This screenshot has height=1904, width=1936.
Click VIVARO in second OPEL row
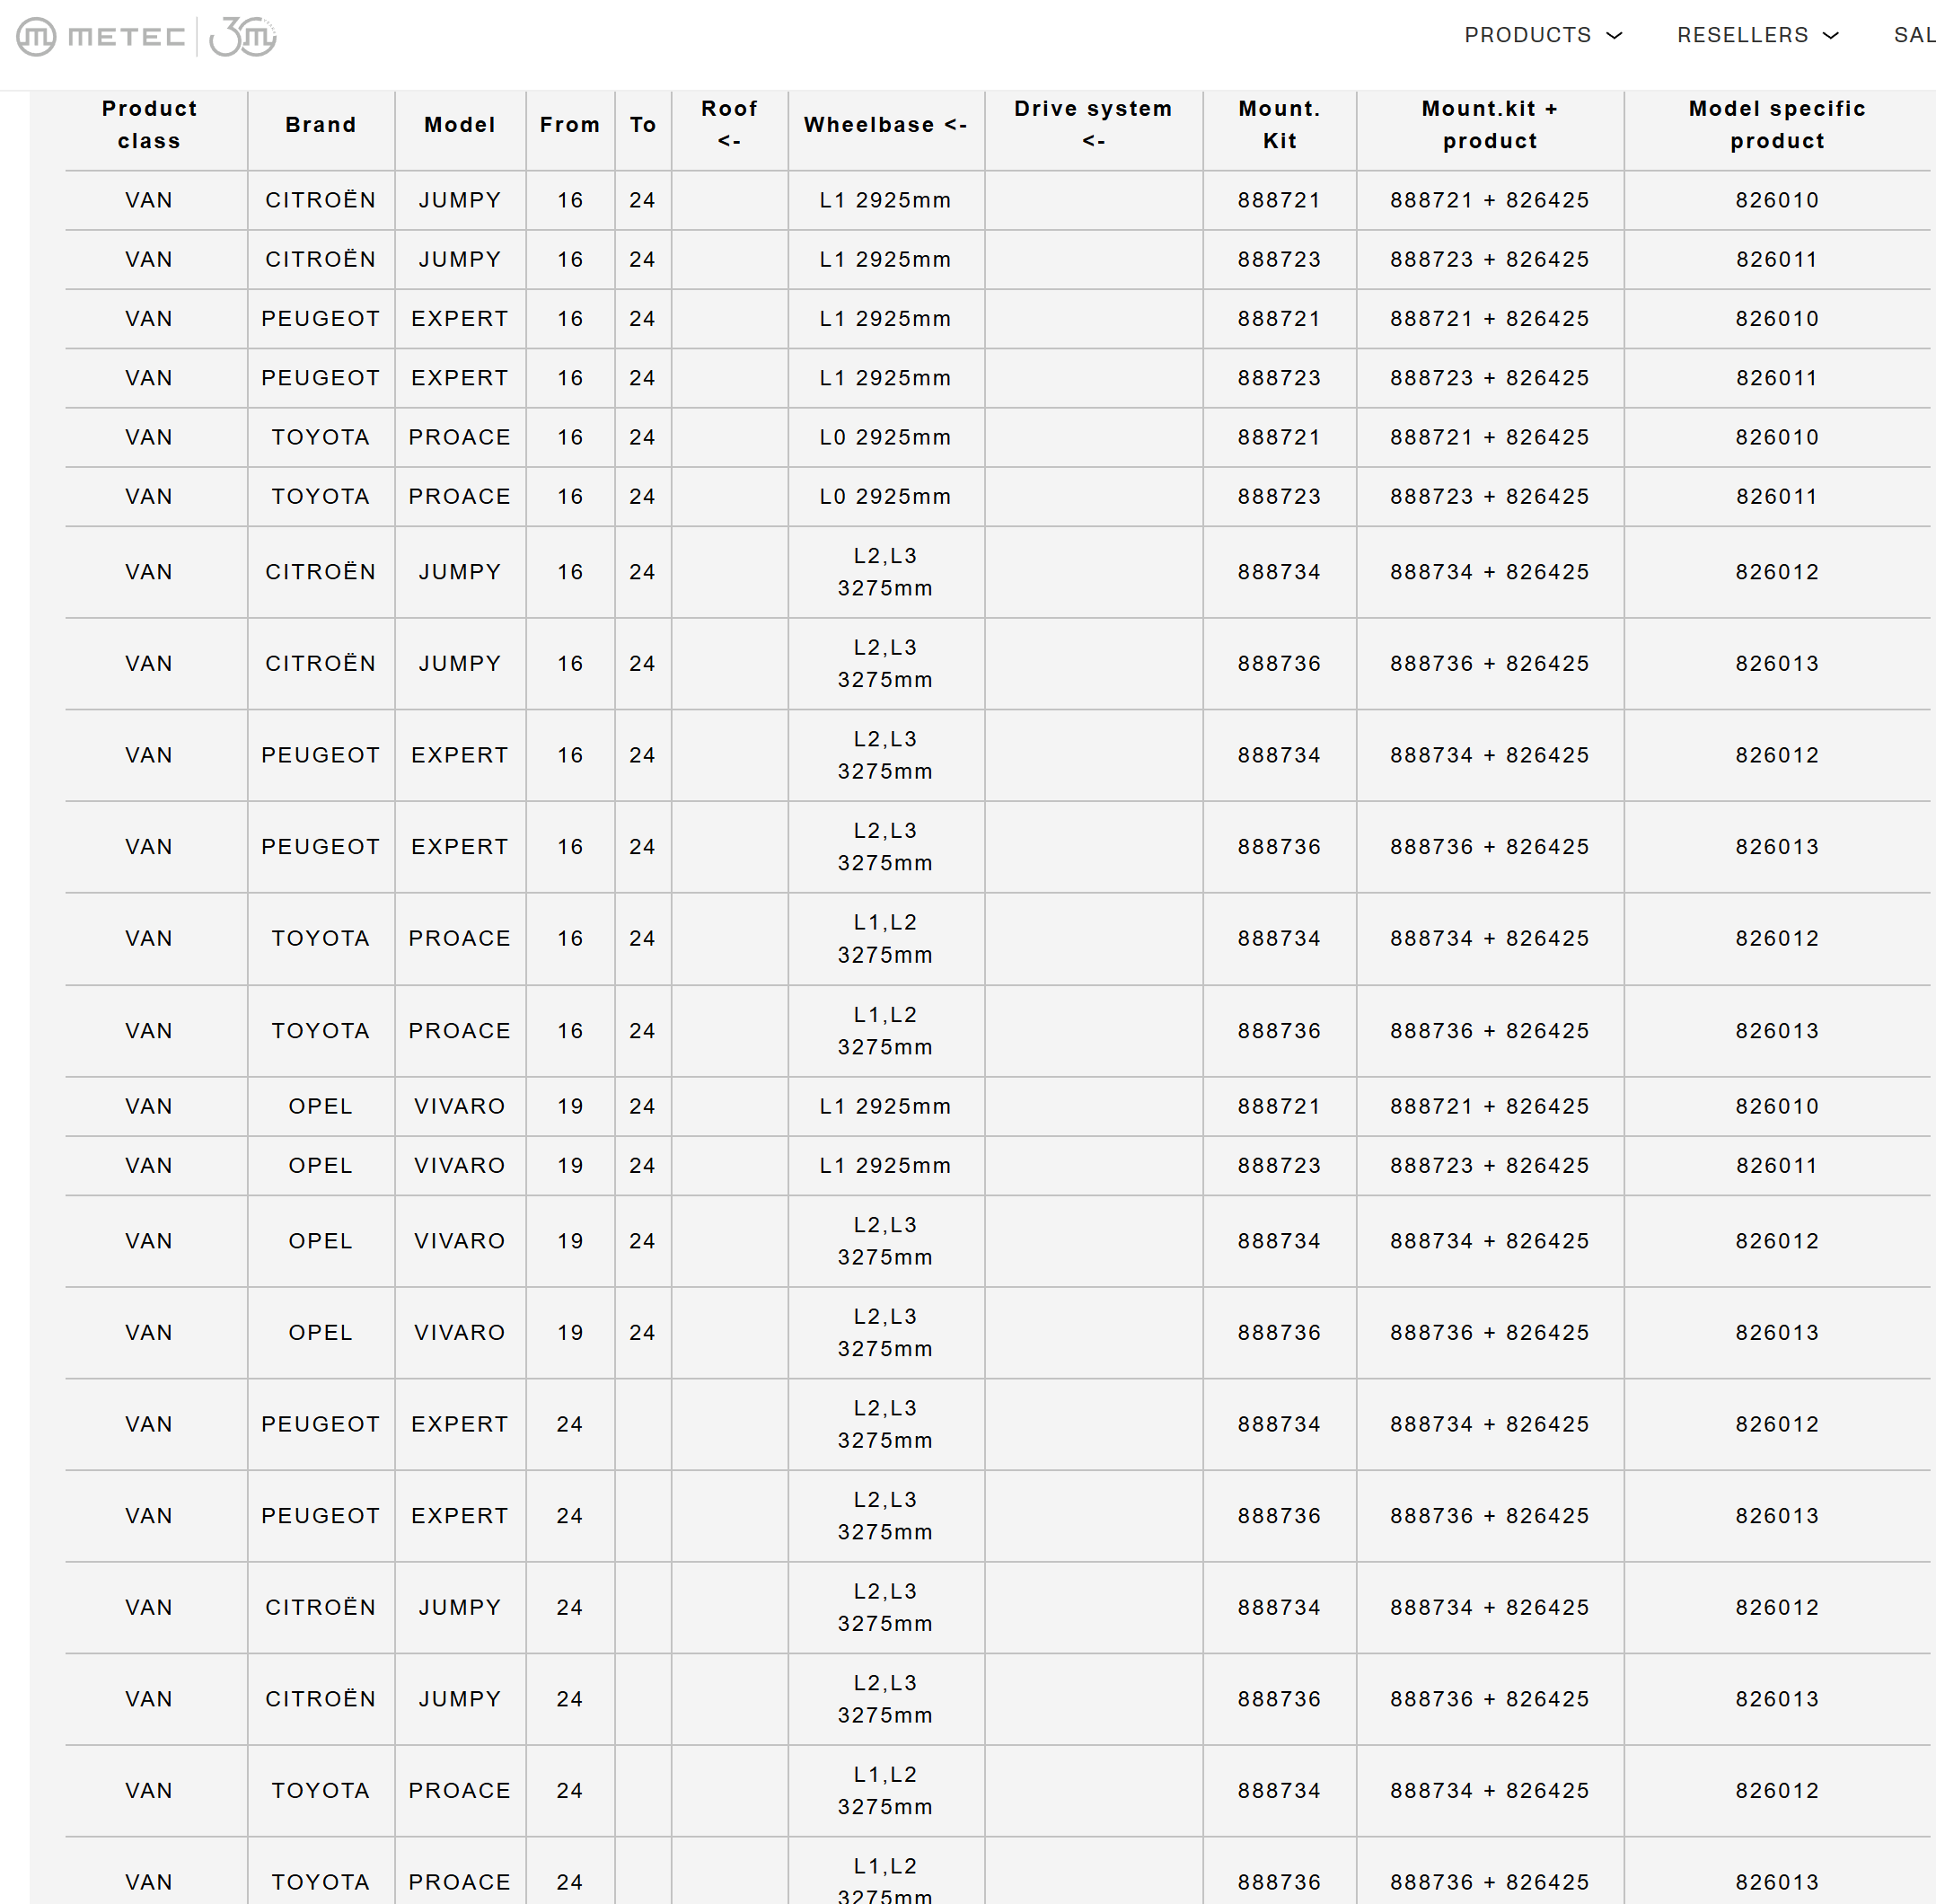[460, 1165]
